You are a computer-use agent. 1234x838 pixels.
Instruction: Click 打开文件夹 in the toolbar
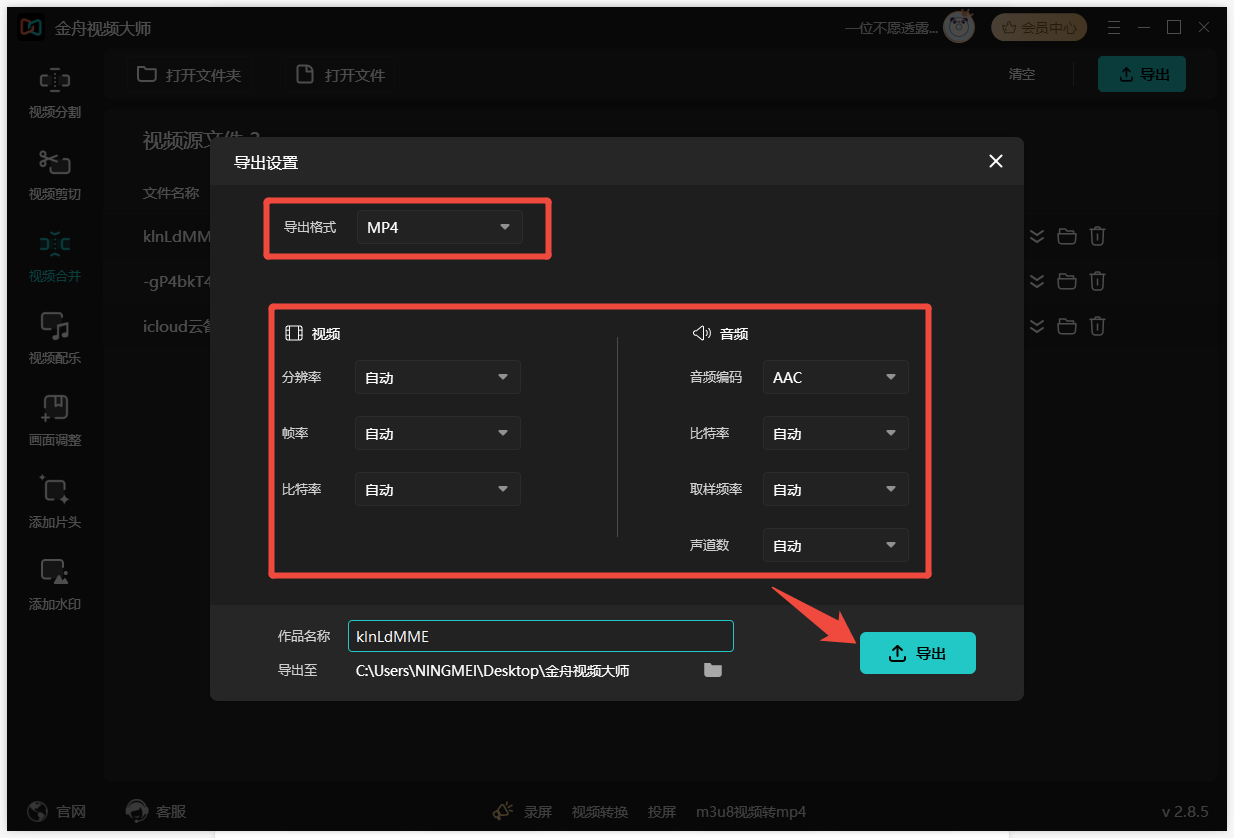coord(189,75)
